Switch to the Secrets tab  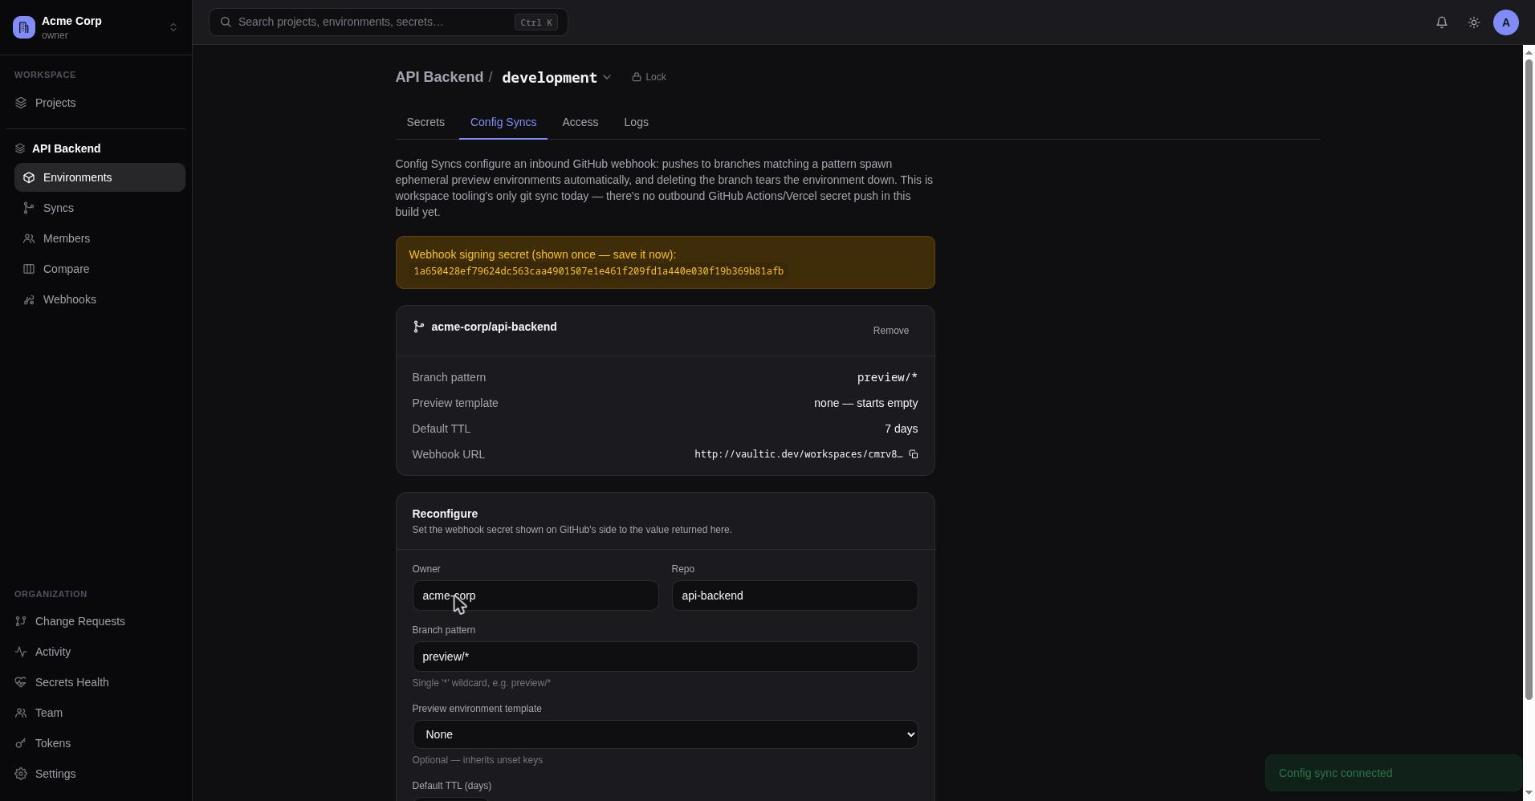(x=425, y=122)
